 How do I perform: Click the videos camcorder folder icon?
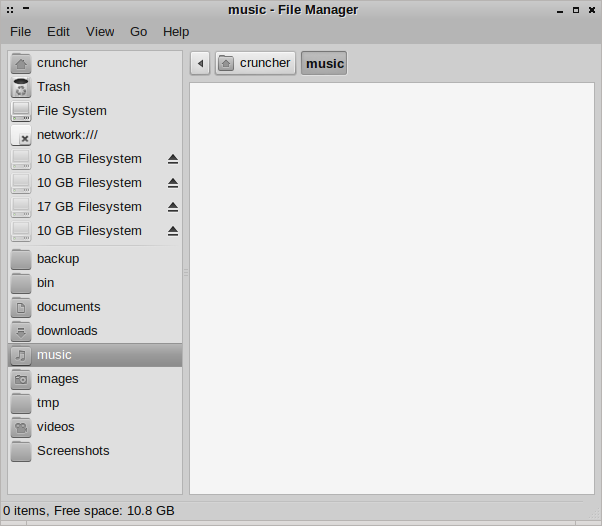tap(21, 427)
